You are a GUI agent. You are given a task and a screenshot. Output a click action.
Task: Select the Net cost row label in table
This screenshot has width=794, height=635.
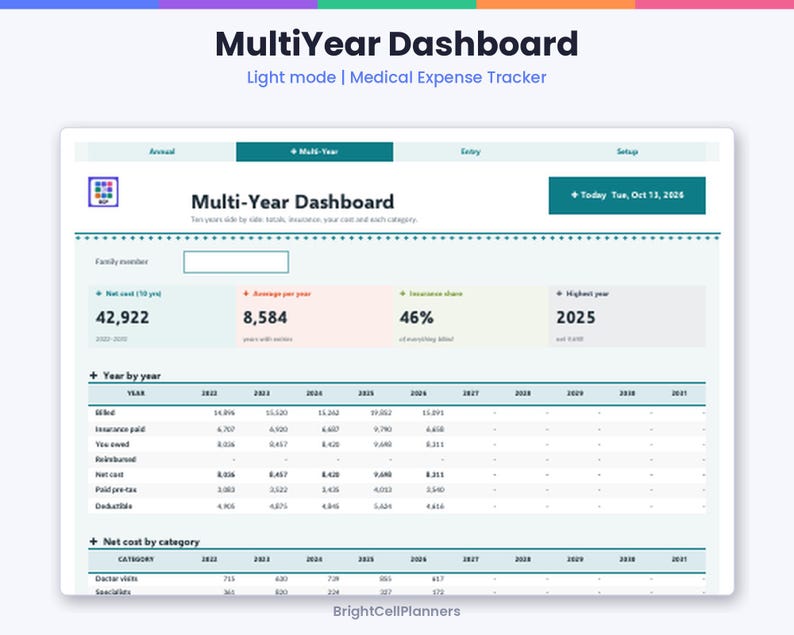point(109,474)
